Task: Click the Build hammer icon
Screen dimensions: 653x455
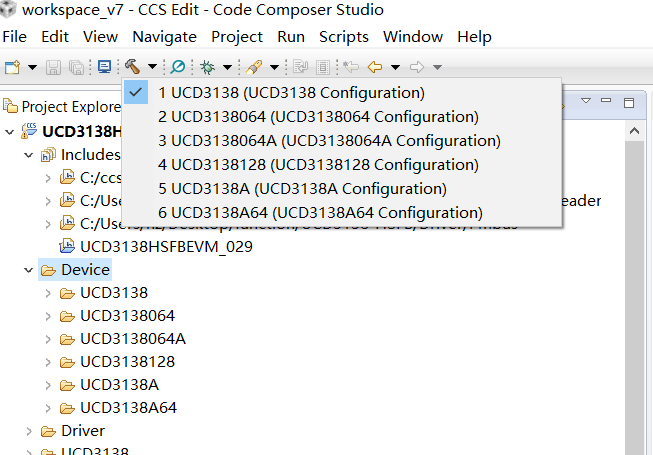Action: (132, 67)
